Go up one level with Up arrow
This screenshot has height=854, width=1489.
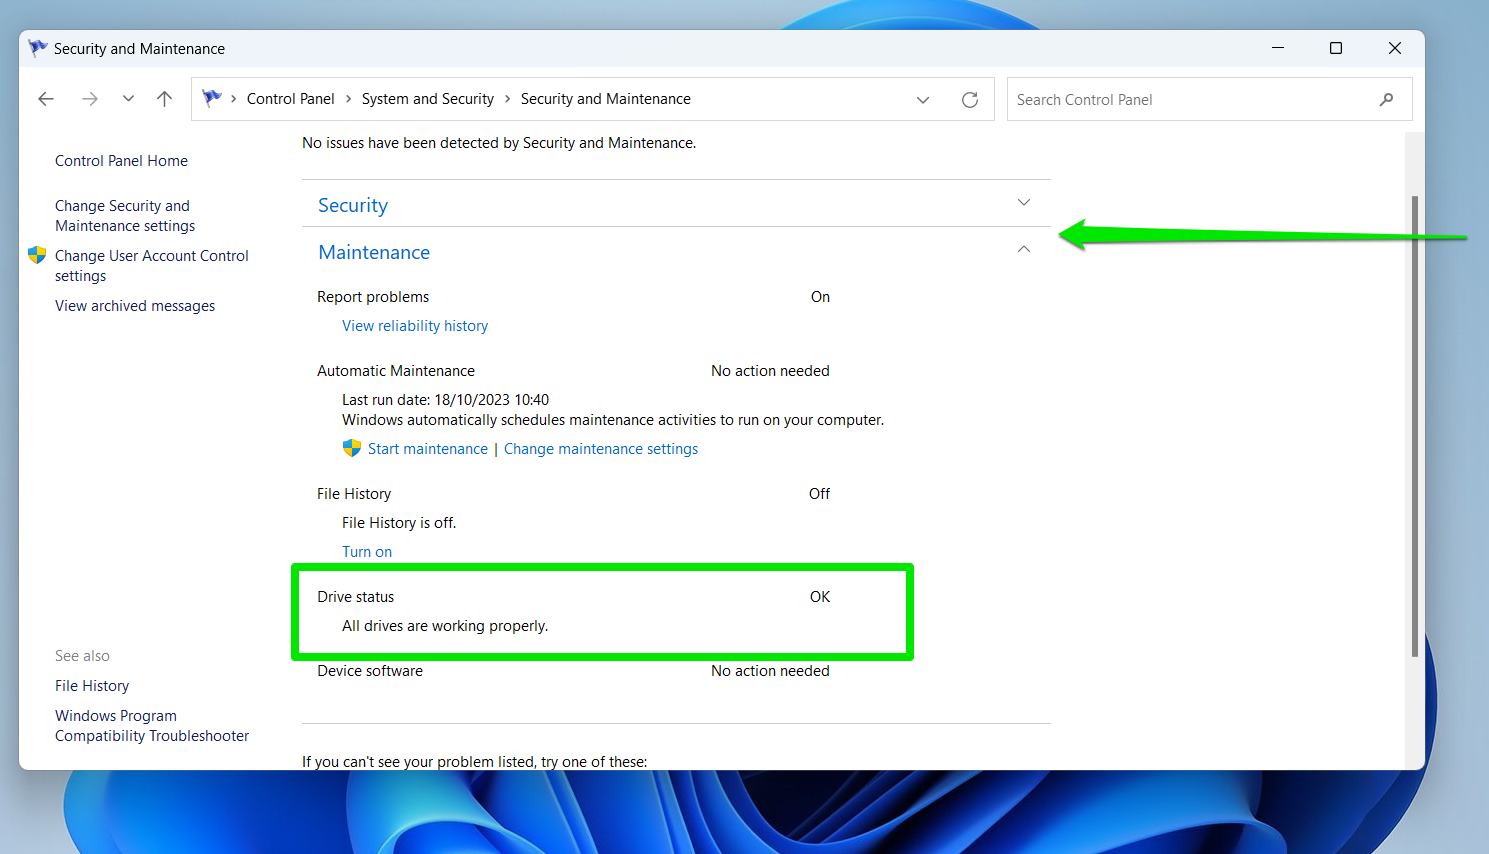[x=165, y=99]
